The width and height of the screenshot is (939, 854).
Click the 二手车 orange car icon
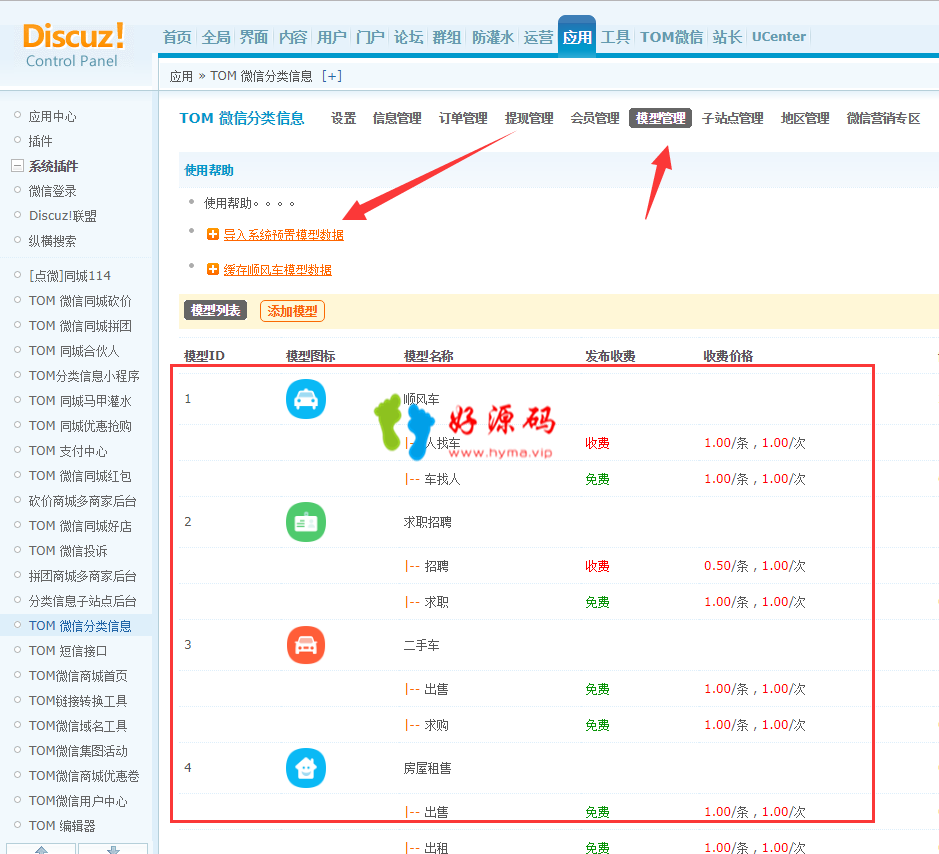coord(305,645)
